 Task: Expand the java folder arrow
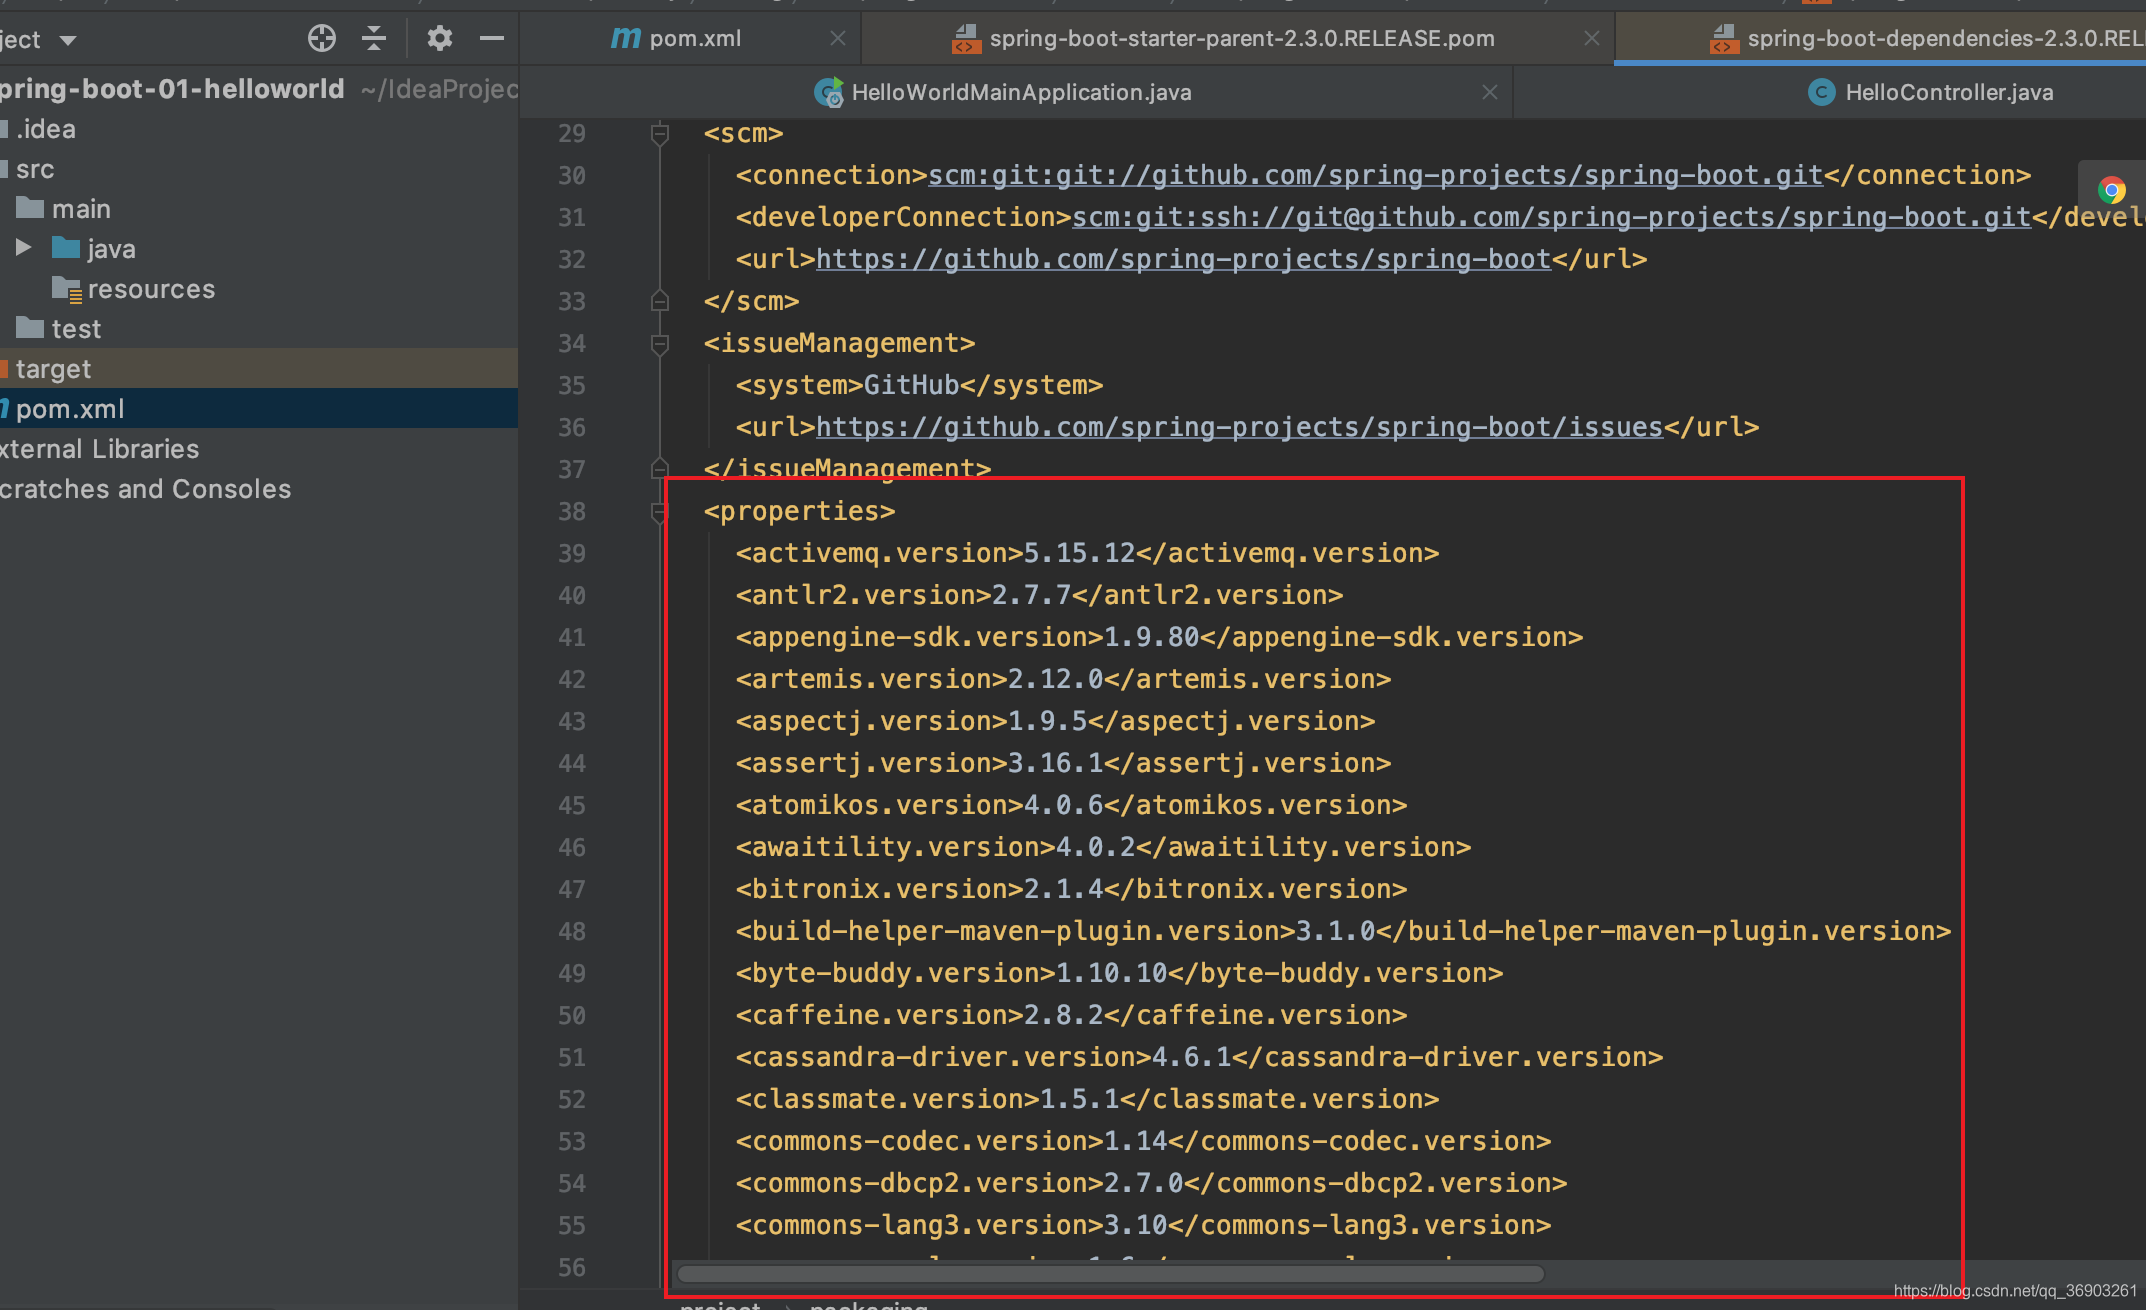tap(24, 247)
